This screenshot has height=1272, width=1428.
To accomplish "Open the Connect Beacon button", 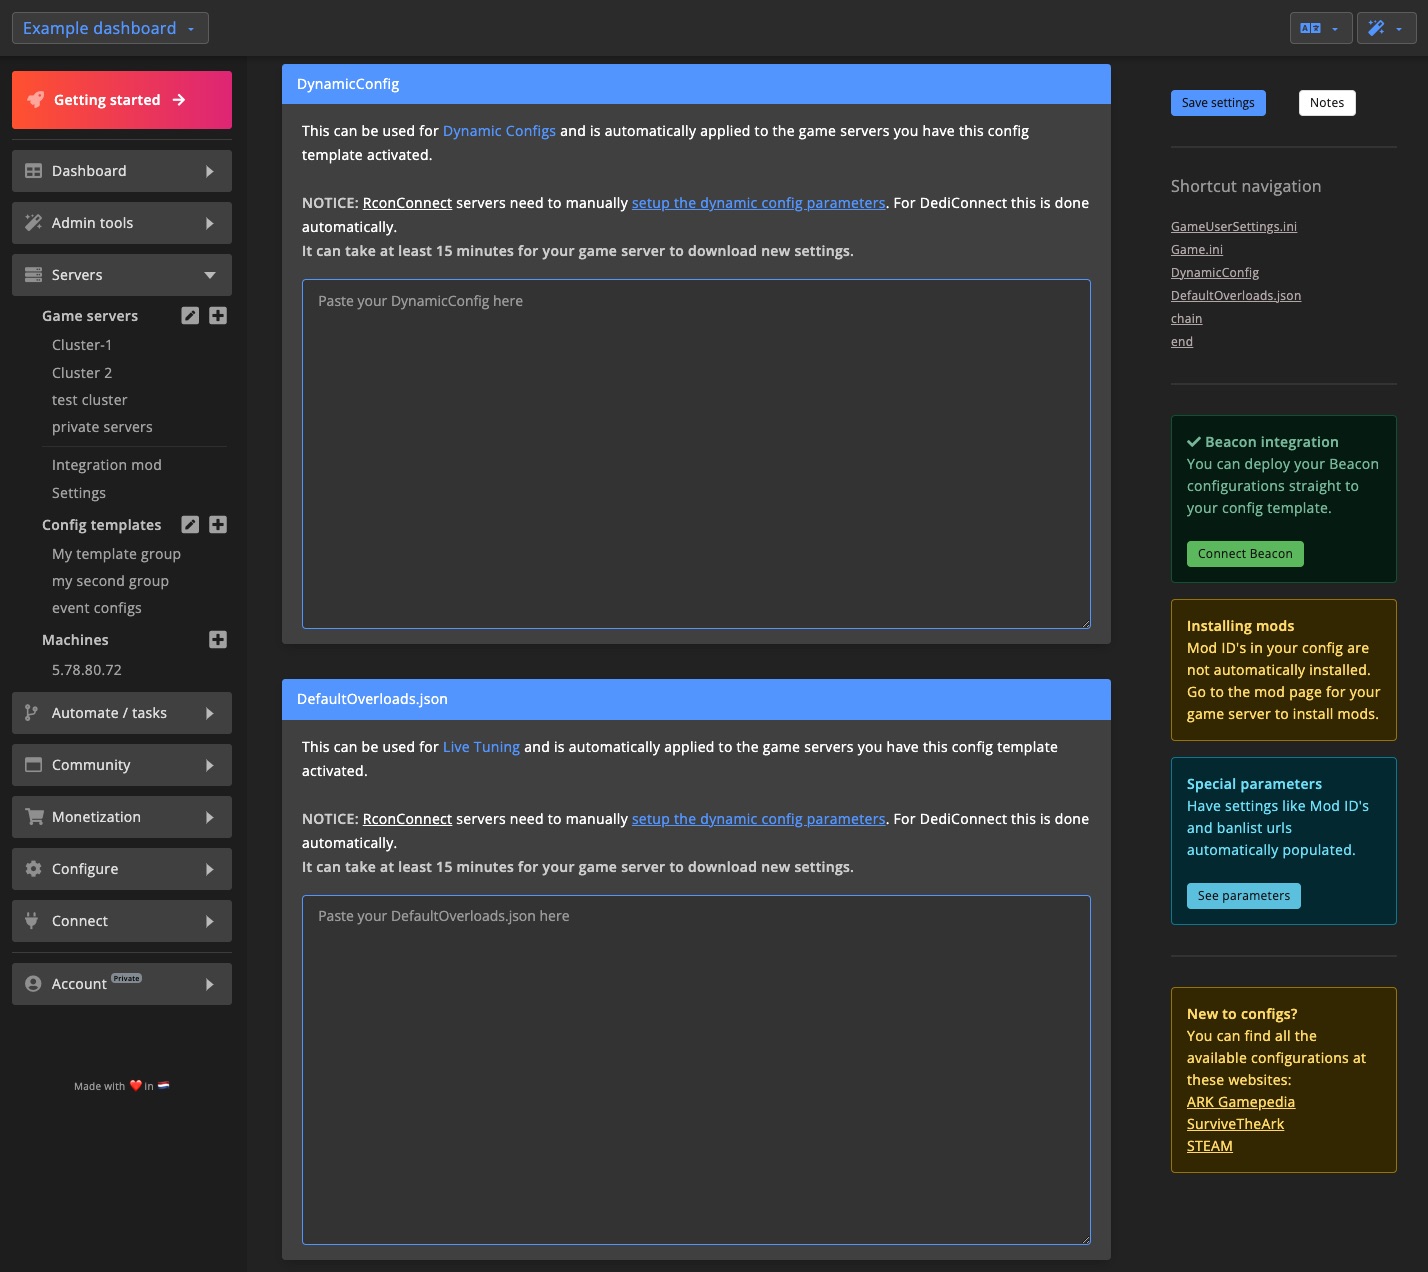I will (1244, 553).
